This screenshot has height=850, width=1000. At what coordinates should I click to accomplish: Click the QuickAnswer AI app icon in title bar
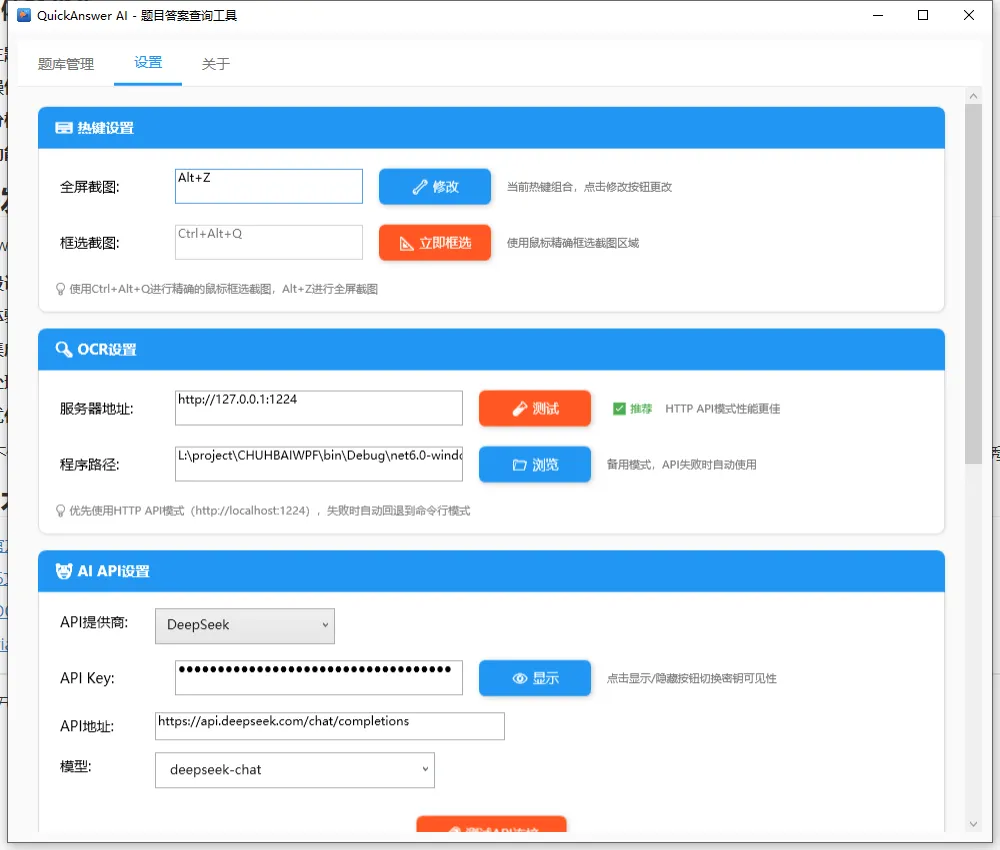click(24, 16)
